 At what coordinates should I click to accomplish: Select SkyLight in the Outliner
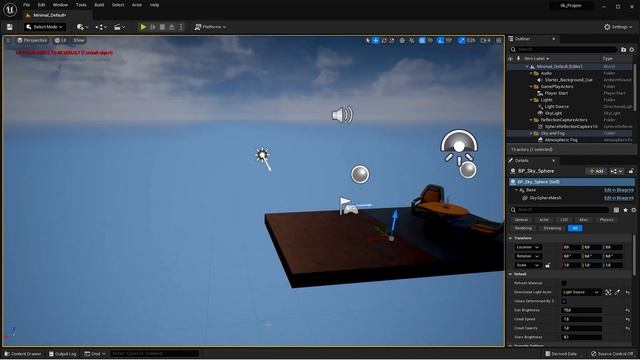pos(553,113)
